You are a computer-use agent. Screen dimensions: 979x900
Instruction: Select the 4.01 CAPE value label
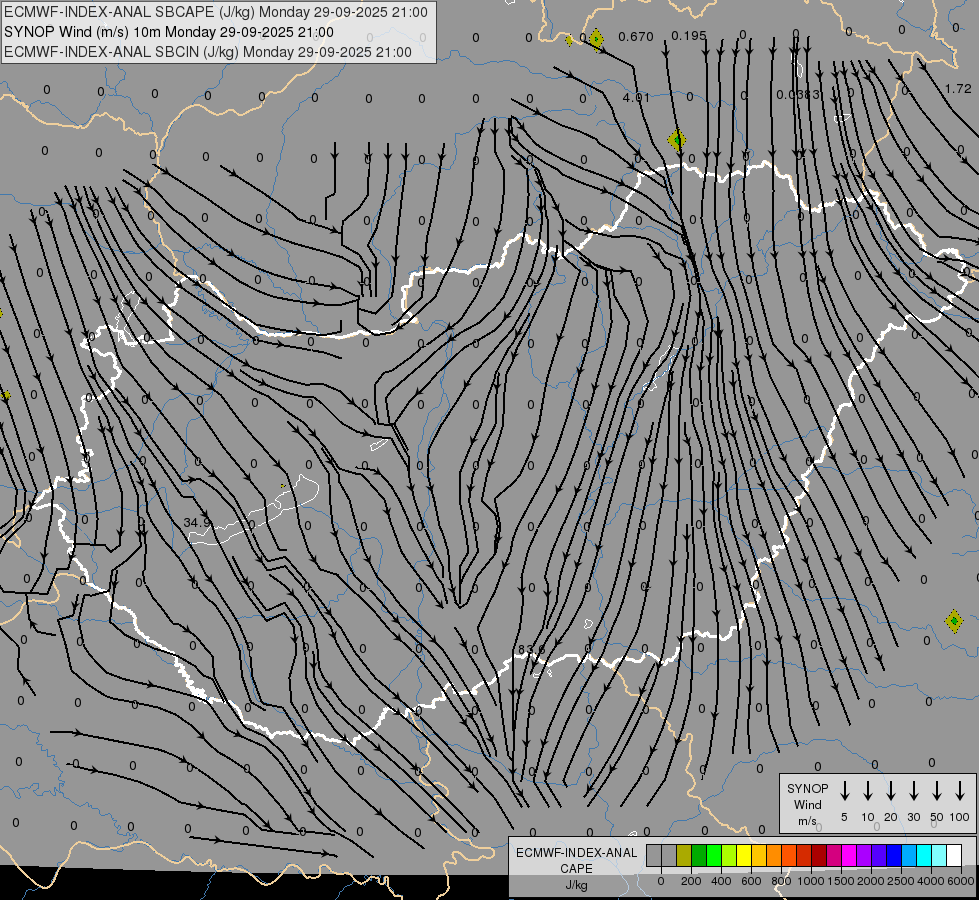pos(636,97)
